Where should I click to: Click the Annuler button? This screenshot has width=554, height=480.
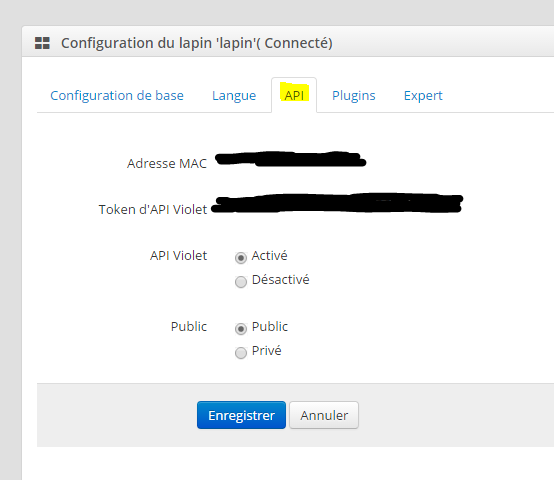point(324,415)
